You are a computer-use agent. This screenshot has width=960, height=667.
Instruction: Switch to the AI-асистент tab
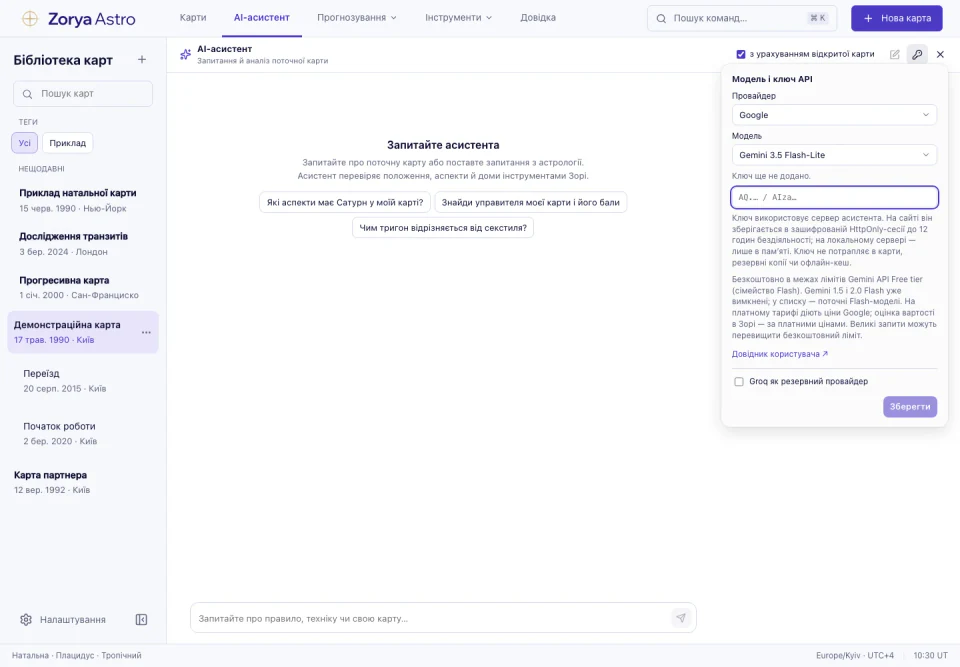pos(261,18)
